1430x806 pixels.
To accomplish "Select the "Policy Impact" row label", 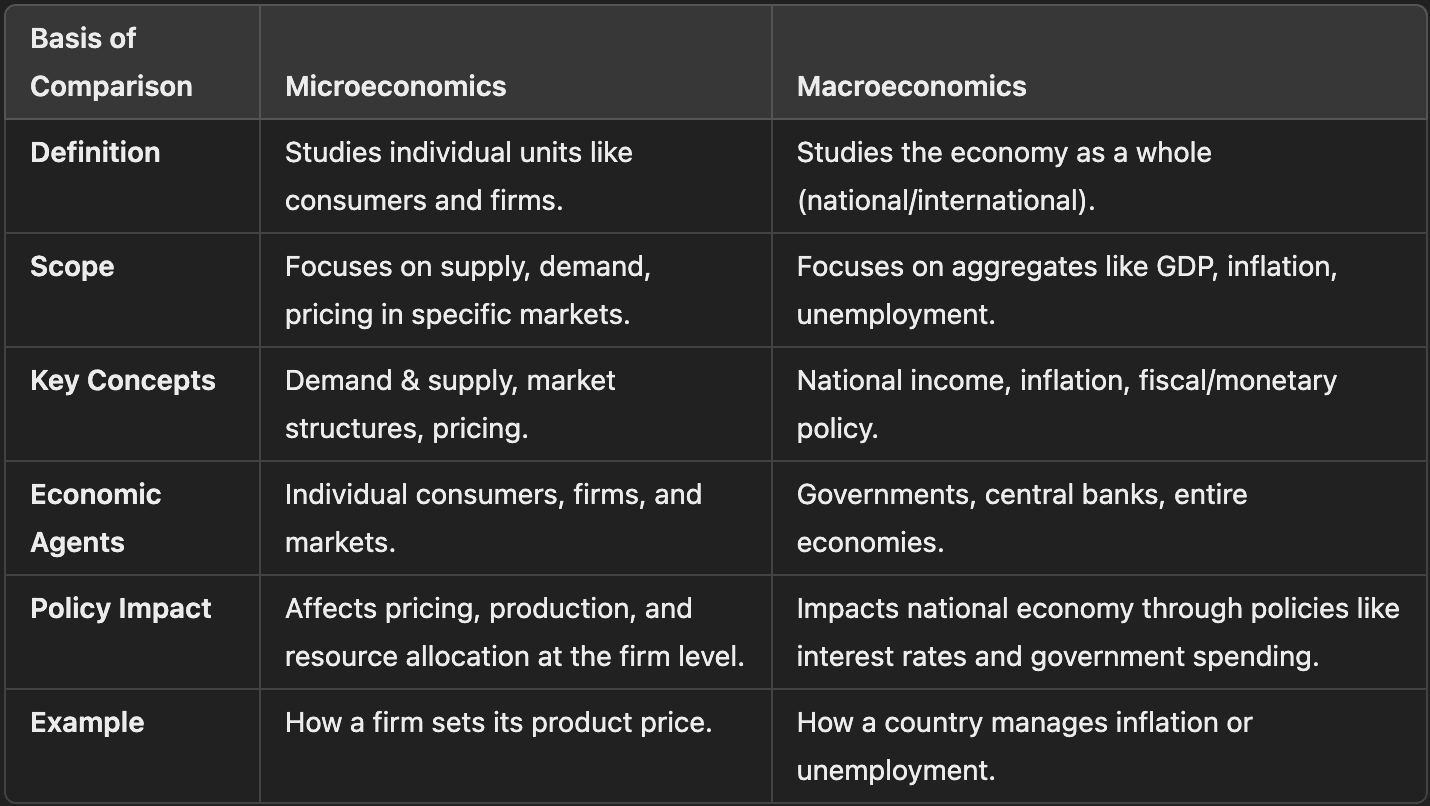I will pyautogui.click(x=121, y=608).
